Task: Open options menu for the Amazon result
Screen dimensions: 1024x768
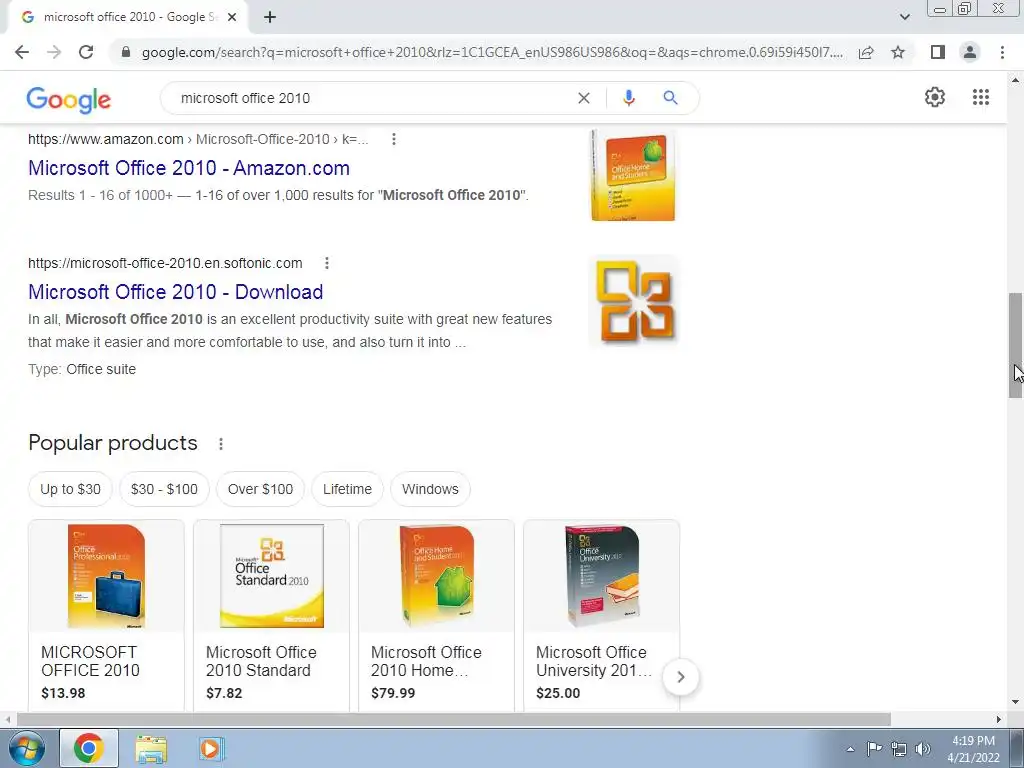Action: pos(394,139)
